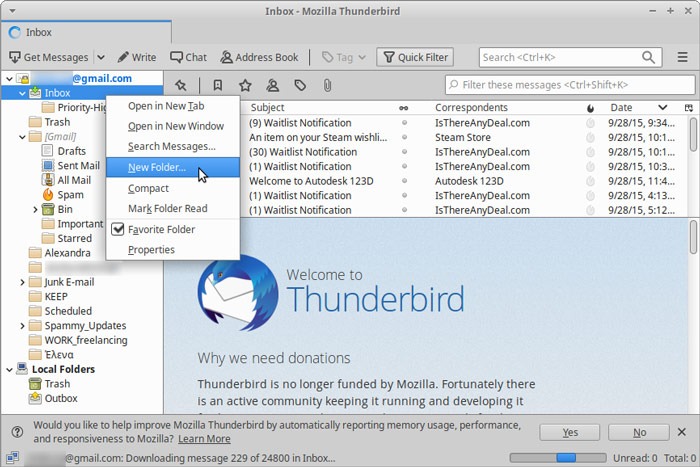This screenshot has height=467, width=700.
Task: Sort by read status glasses icon
Action: [404, 108]
